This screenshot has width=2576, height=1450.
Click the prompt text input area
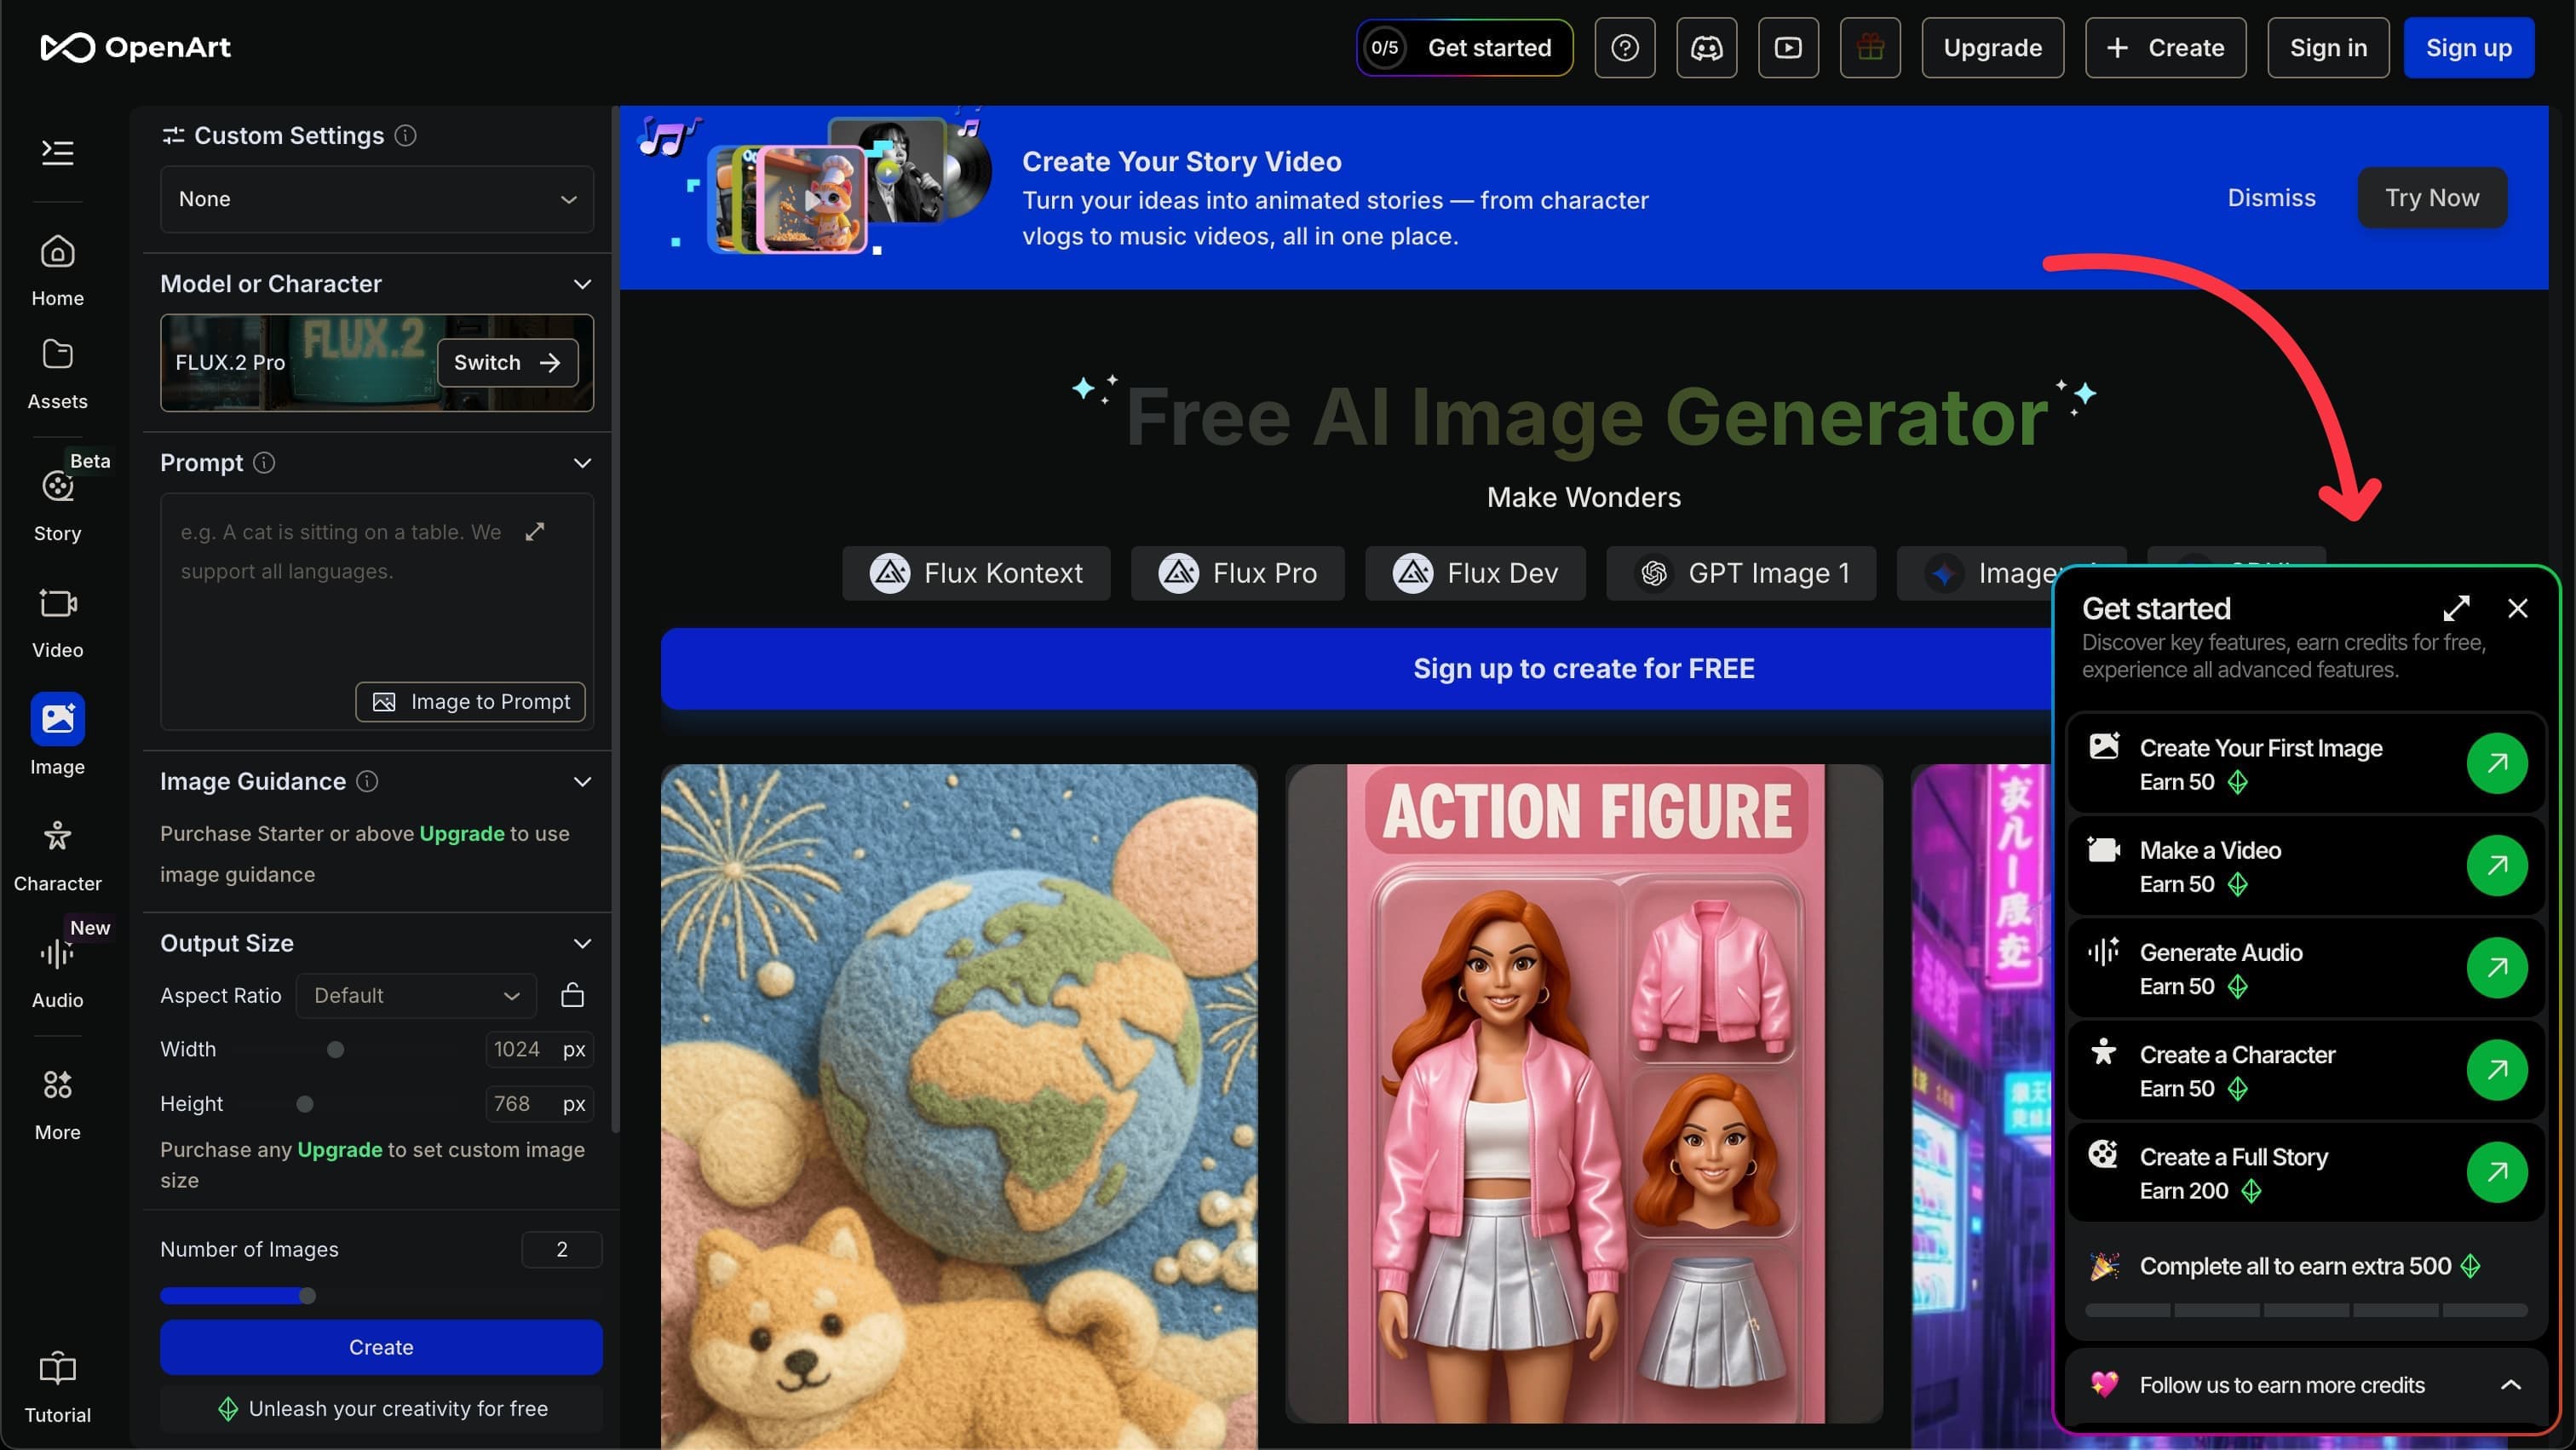pyautogui.click(x=377, y=610)
